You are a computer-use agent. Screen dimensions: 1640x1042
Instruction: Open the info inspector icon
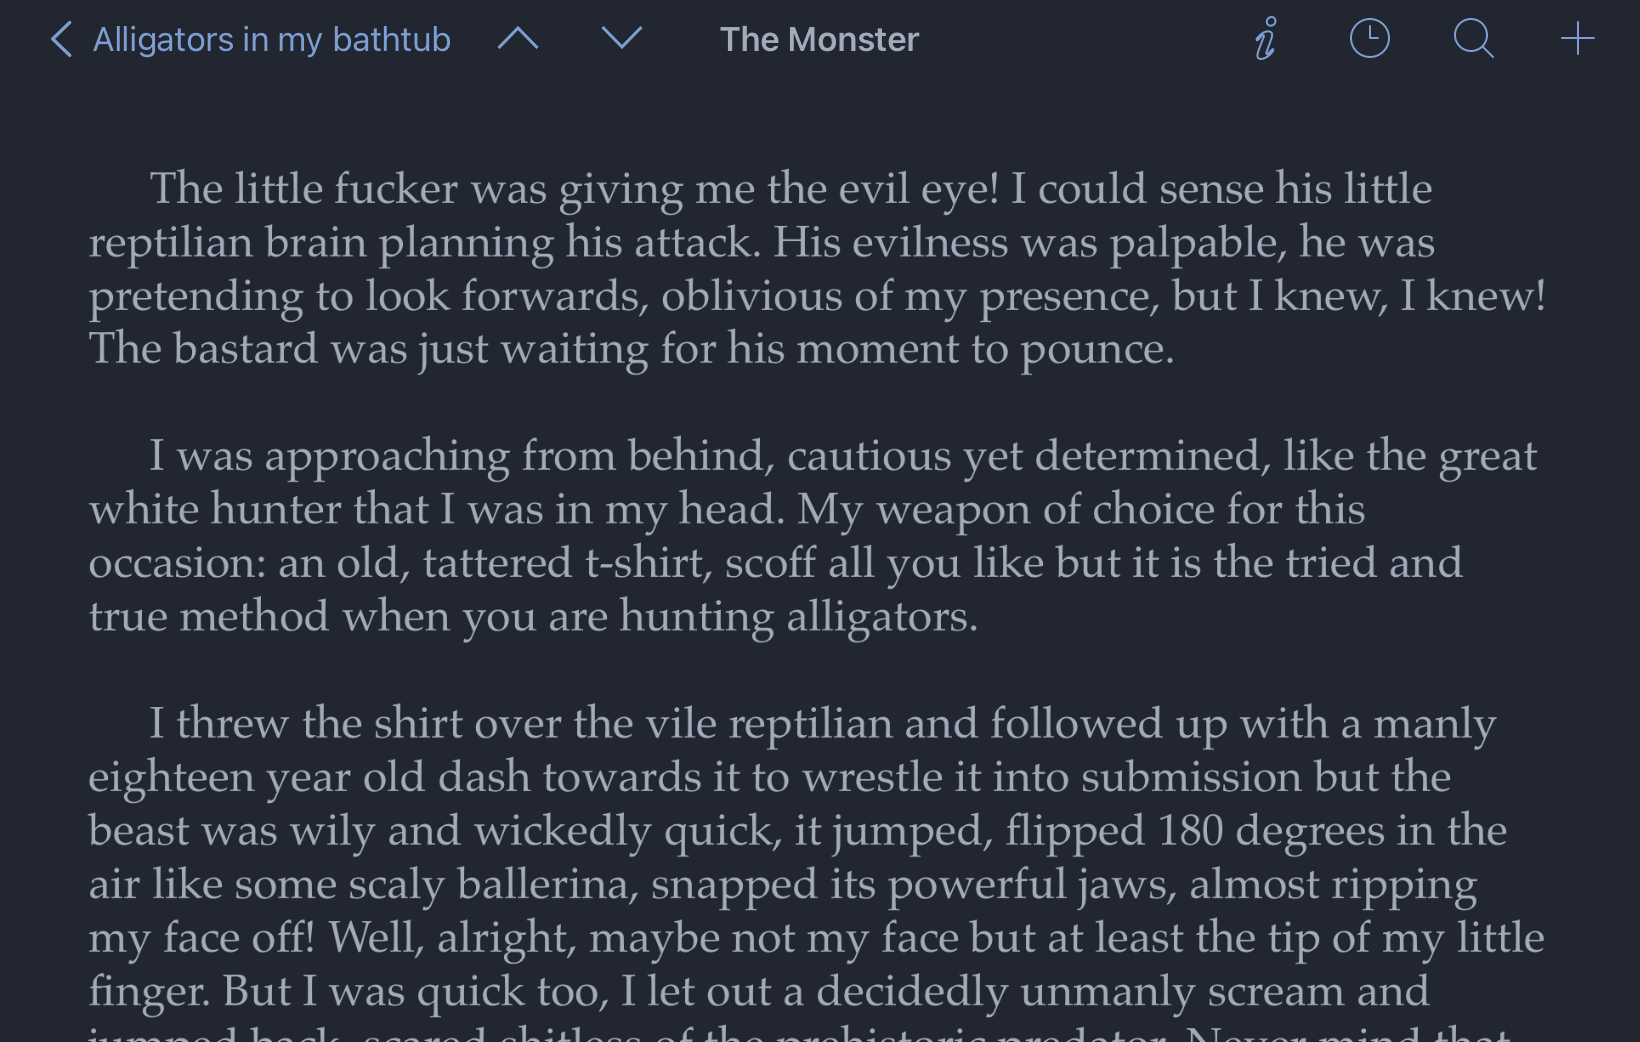click(x=1266, y=39)
